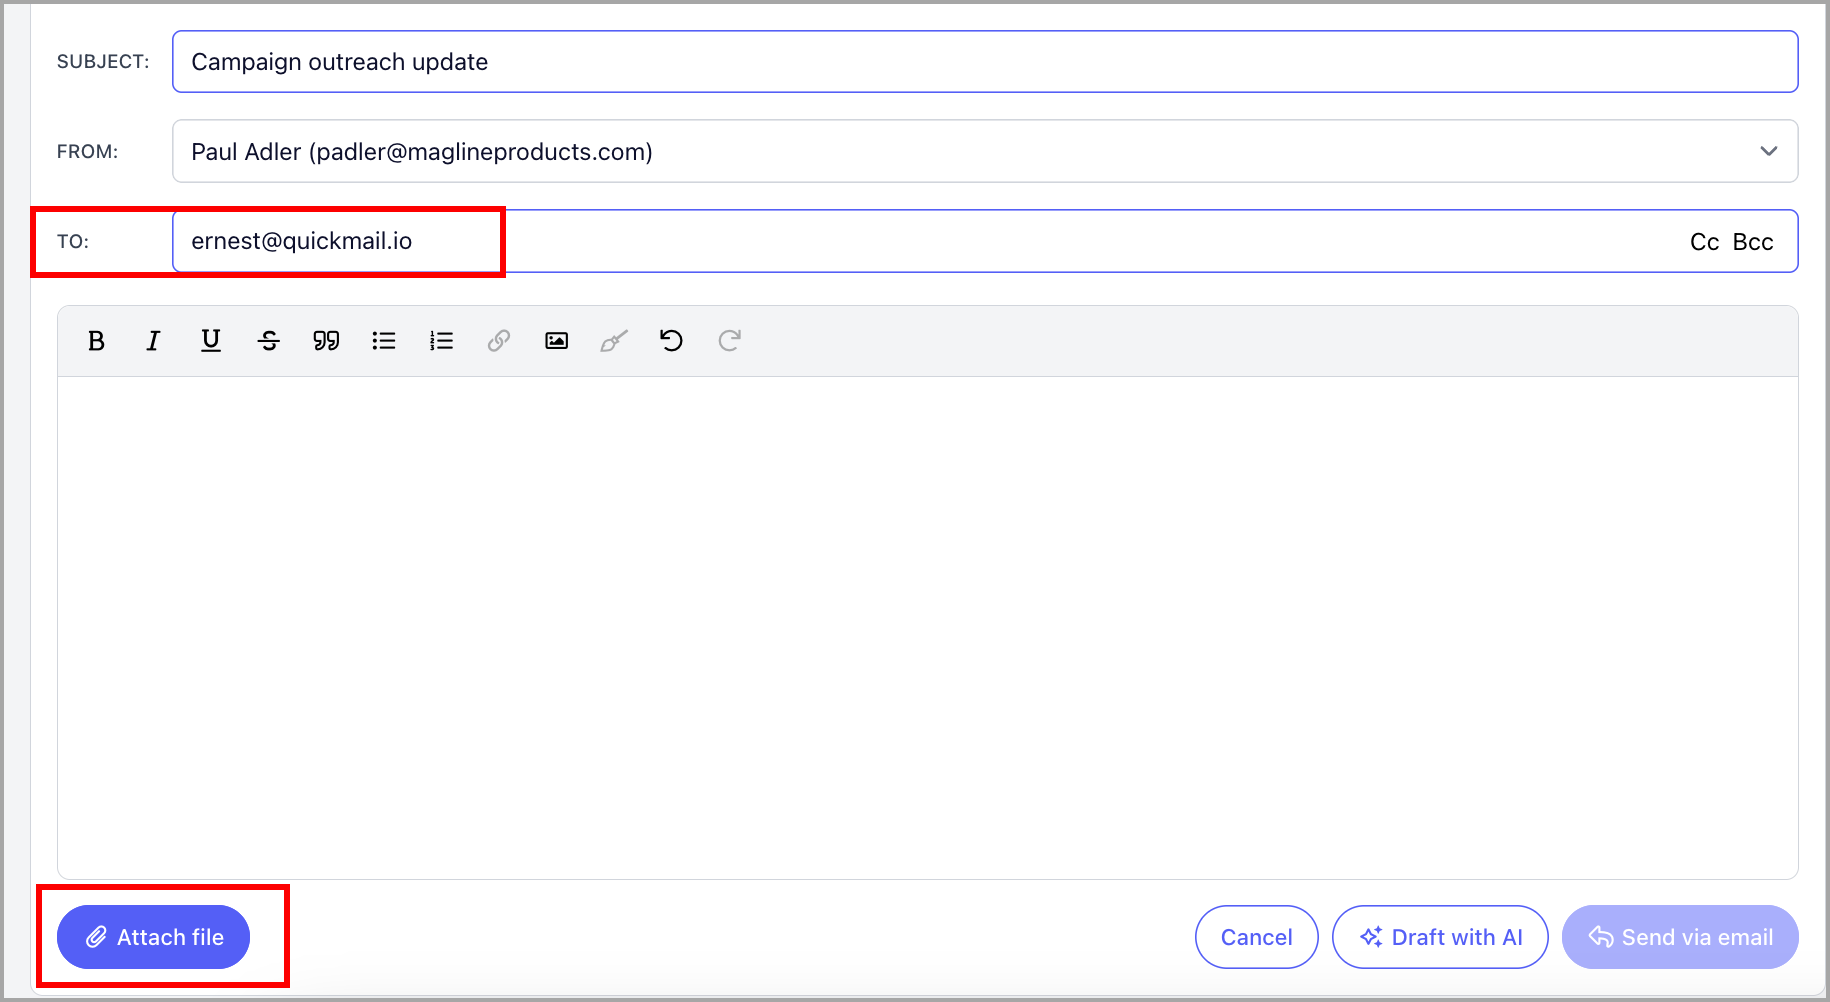Apply underline formatting
The image size is (1830, 1002).
click(x=211, y=341)
